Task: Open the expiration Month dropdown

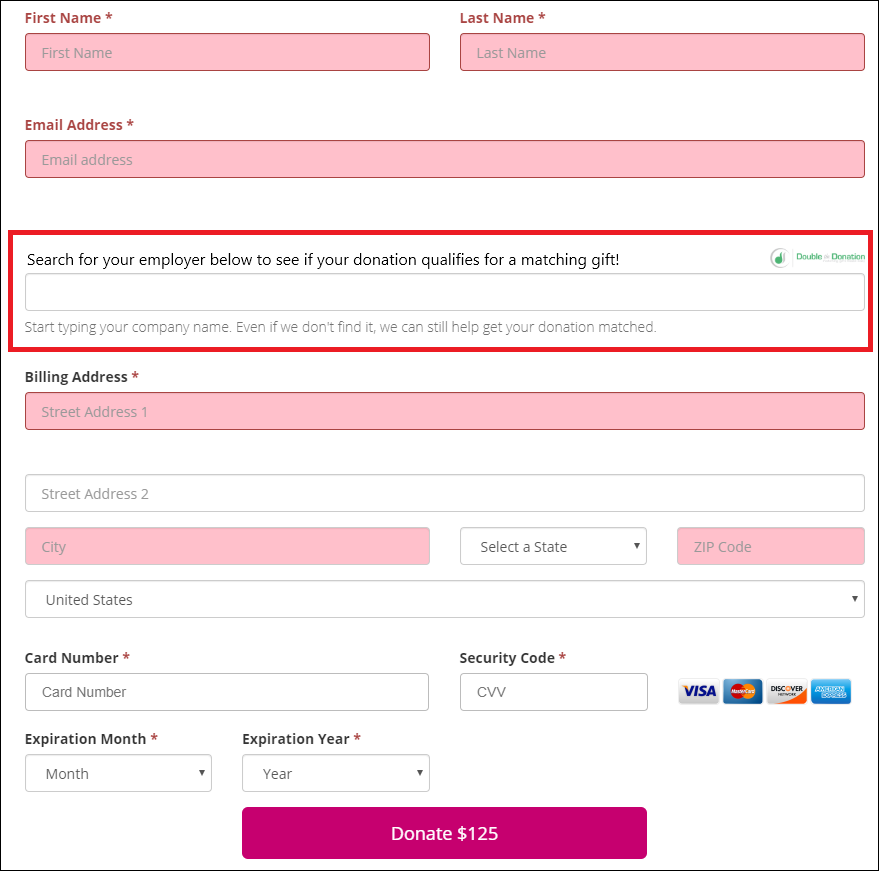Action: (x=118, y=773)
